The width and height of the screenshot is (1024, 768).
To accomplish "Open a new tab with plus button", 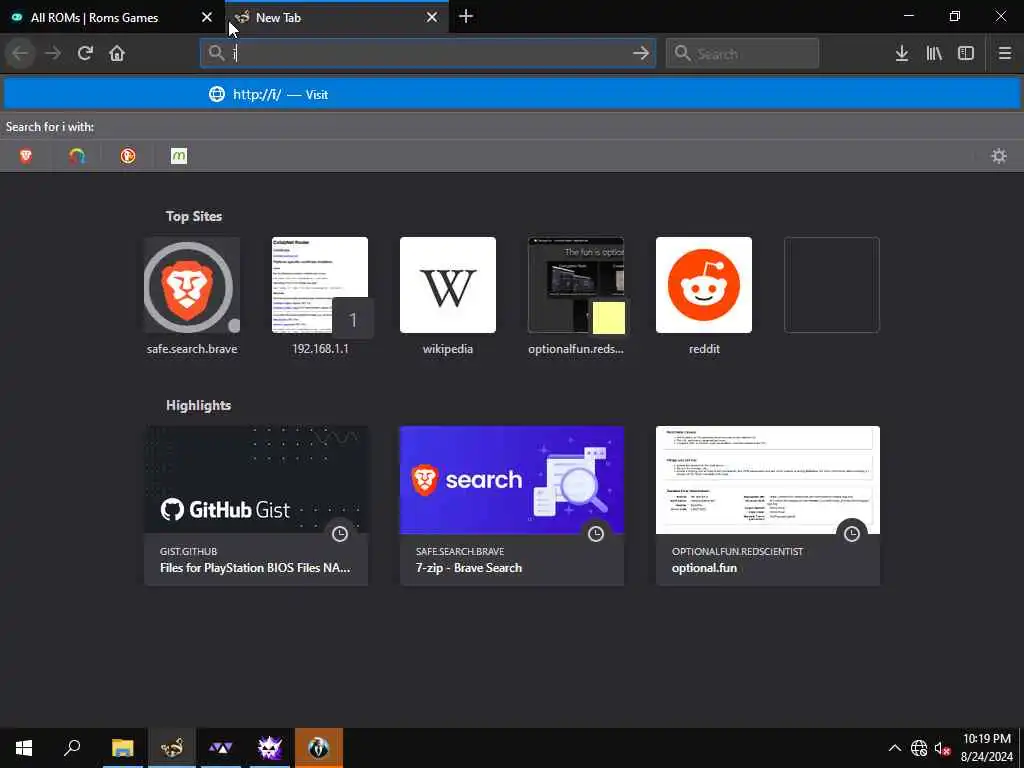I will (x=466, y=17).
